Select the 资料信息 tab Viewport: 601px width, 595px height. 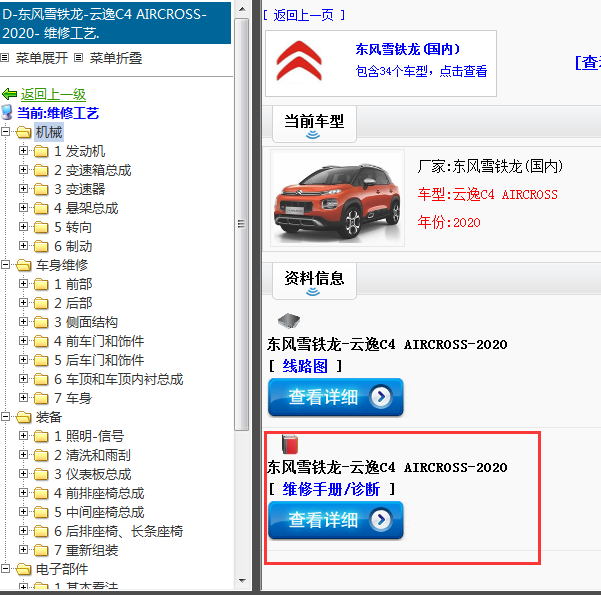tap(314, 281)
